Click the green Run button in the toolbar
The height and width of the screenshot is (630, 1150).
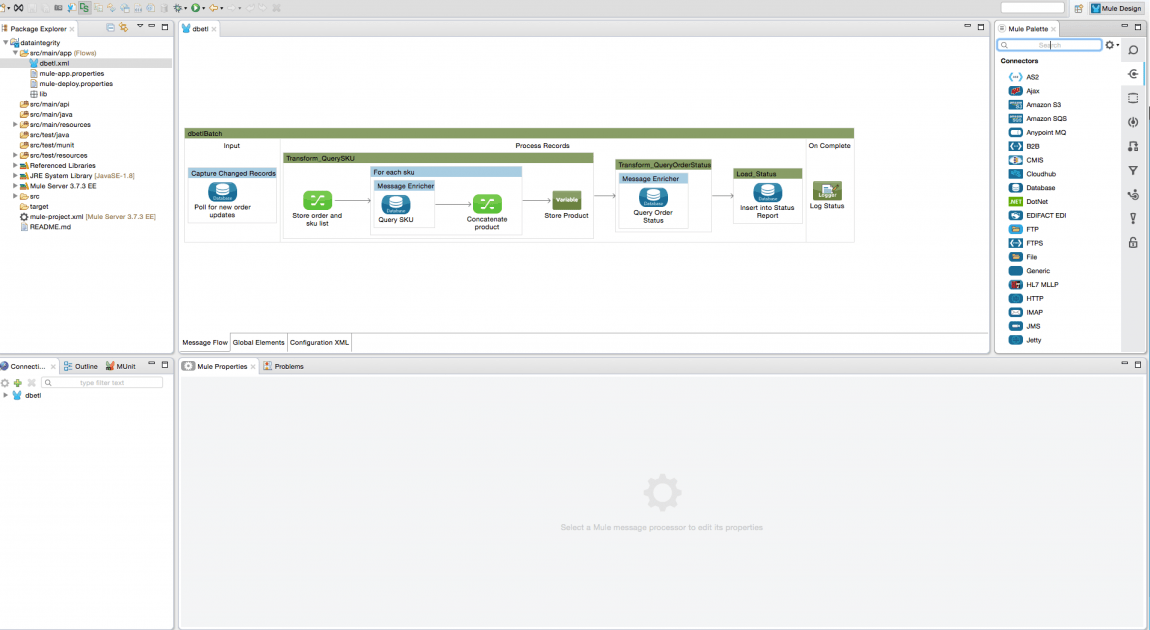tap(195, 9)
